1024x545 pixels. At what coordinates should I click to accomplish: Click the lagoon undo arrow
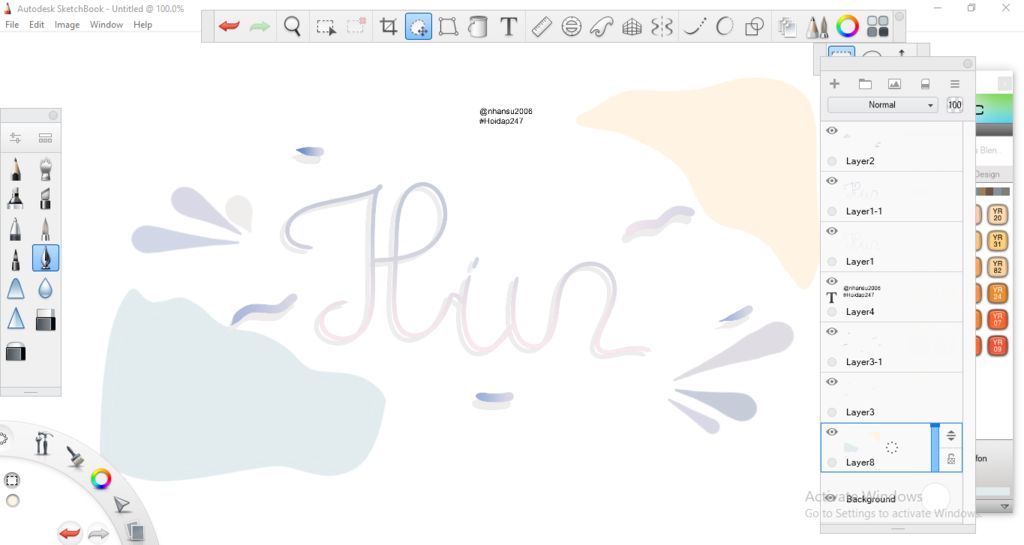tap(69, 533)
